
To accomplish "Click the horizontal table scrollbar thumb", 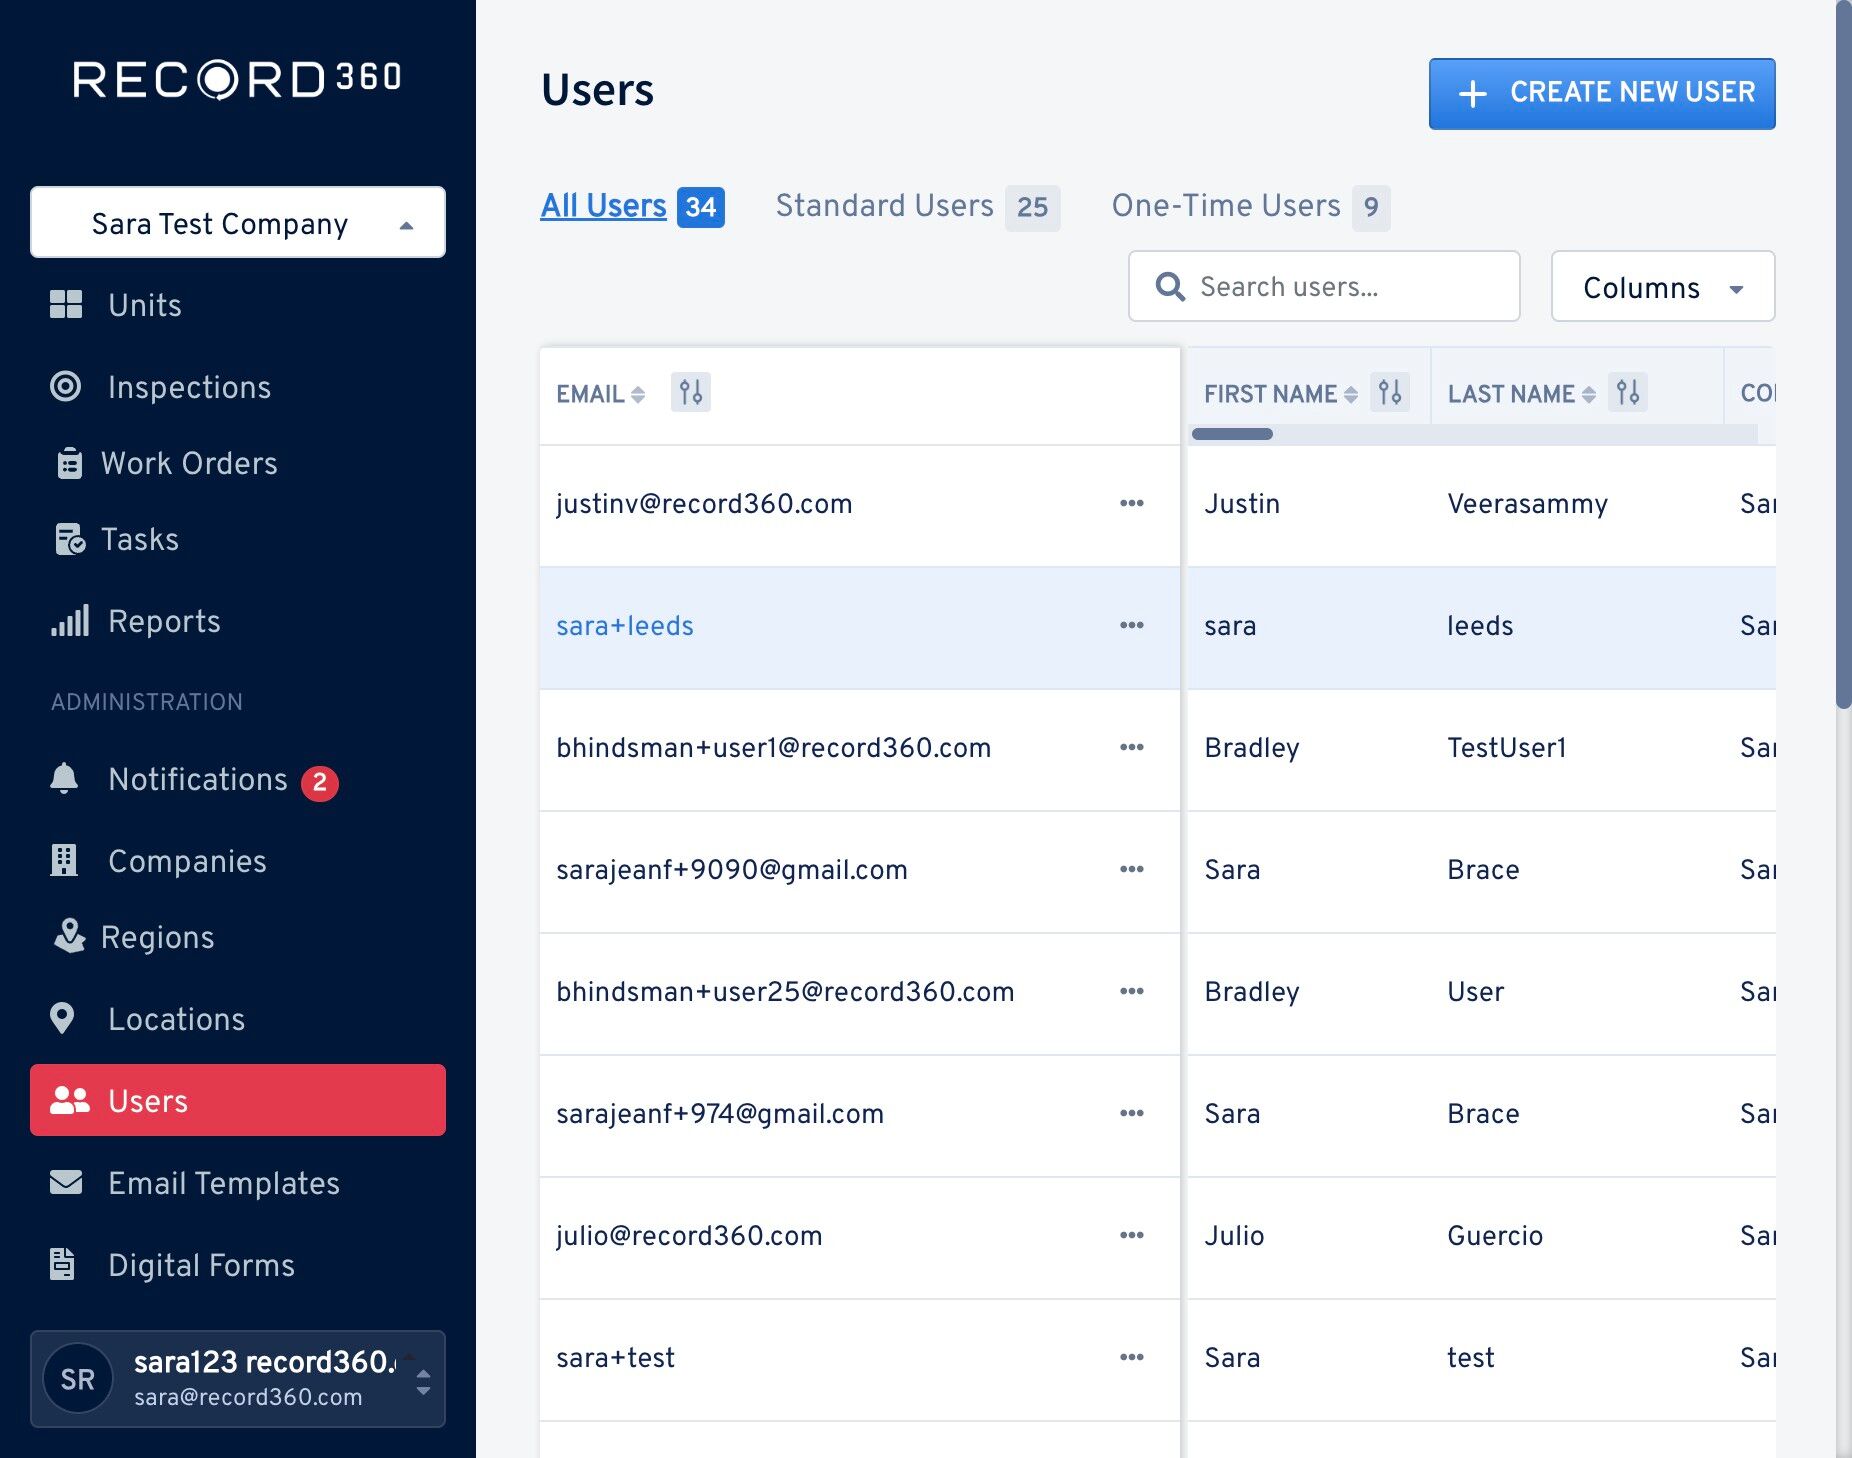I will tap(1232, 434).
